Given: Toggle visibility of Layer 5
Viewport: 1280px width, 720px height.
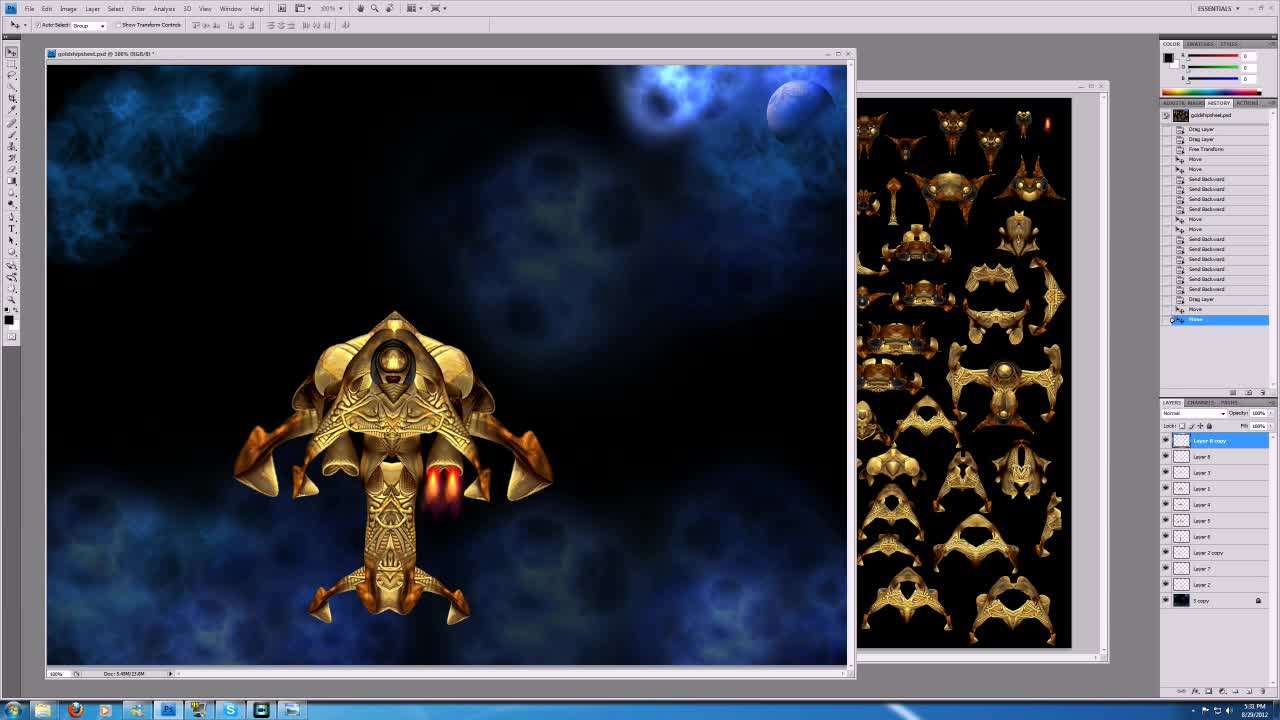Looking at the screenshot, I should coord(1166,520).
